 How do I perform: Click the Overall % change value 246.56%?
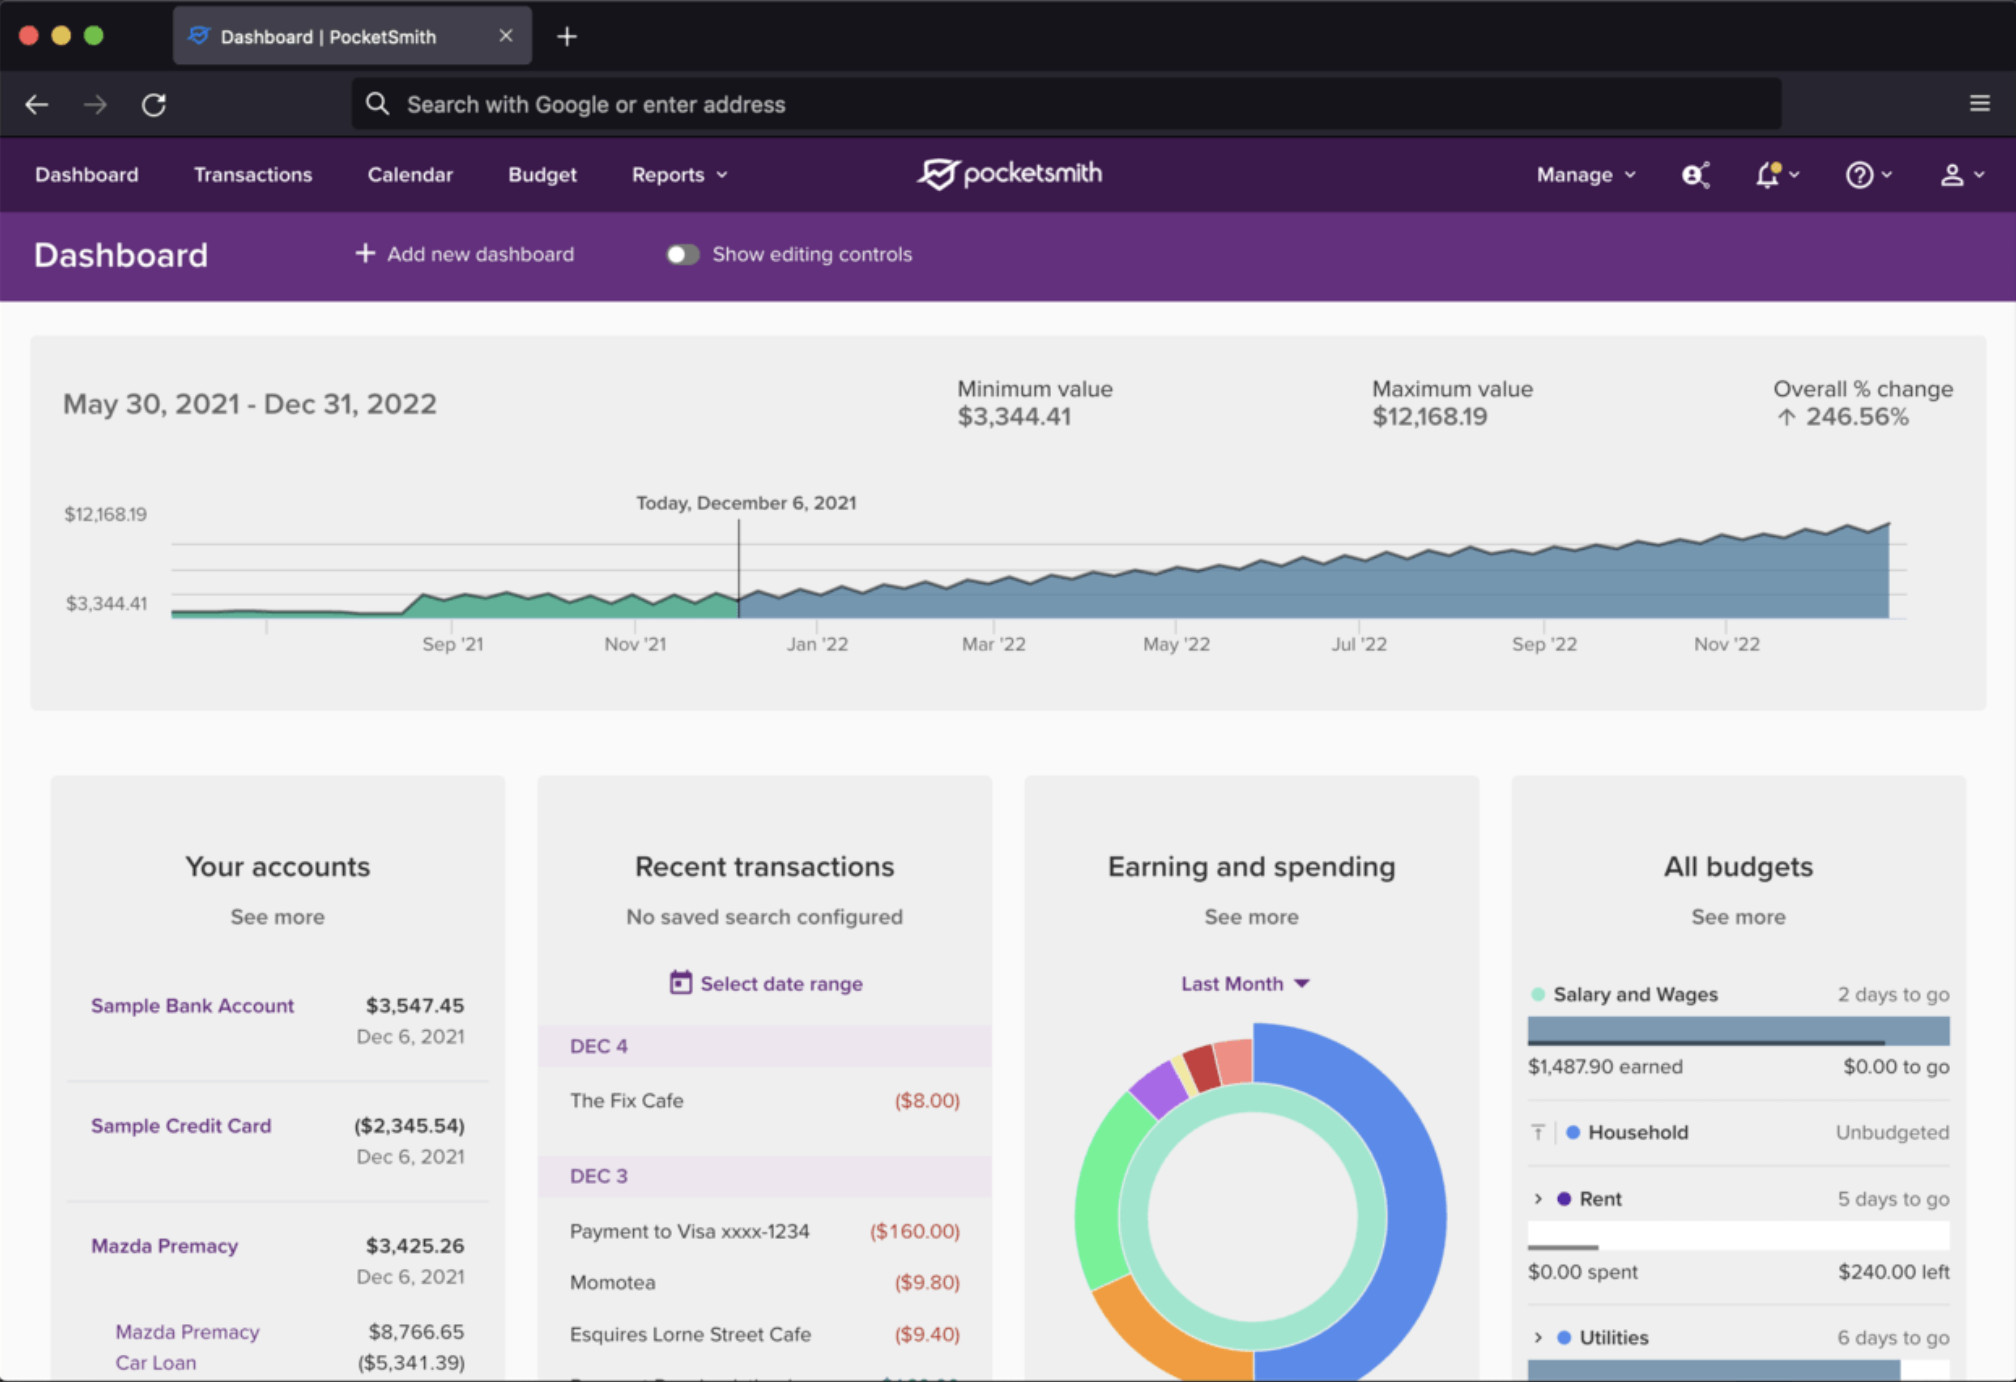point(1857,417)
